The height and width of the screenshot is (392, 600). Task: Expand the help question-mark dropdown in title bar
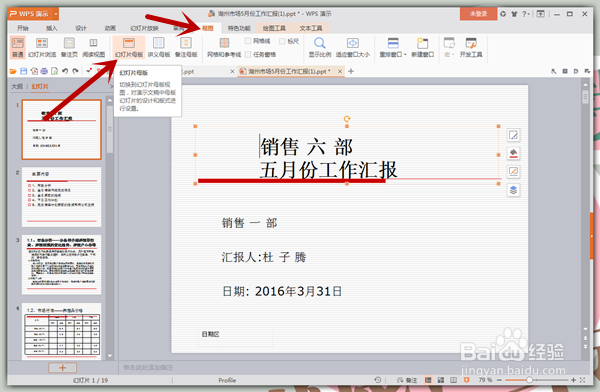tap(527, 14)
